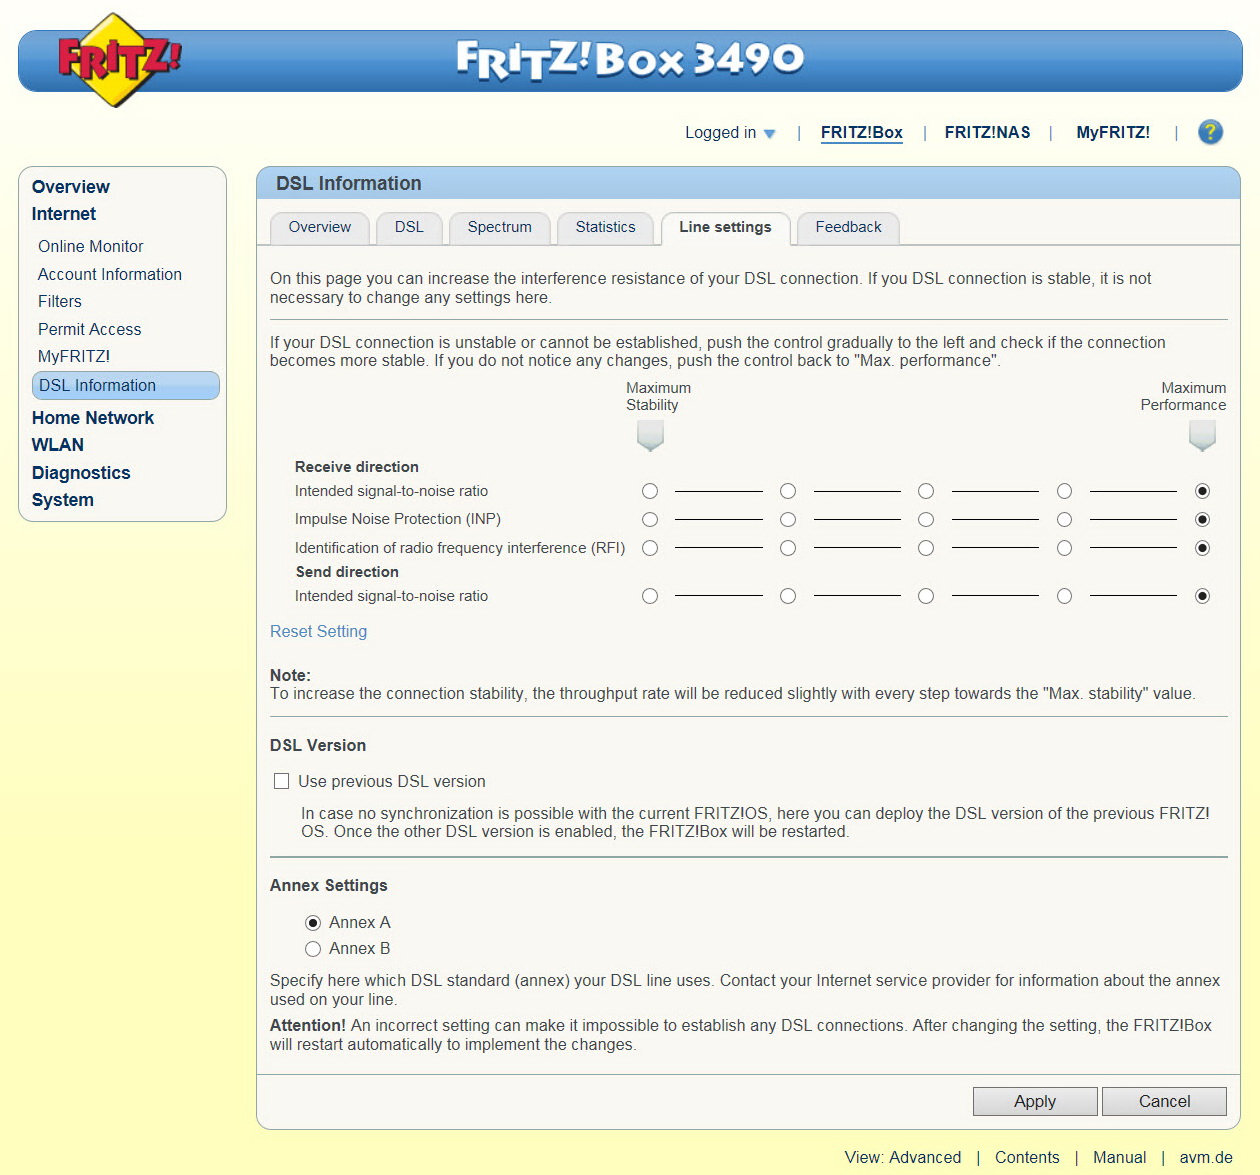
Task: Expand the System sidebar section
Action: coord(63,500)
